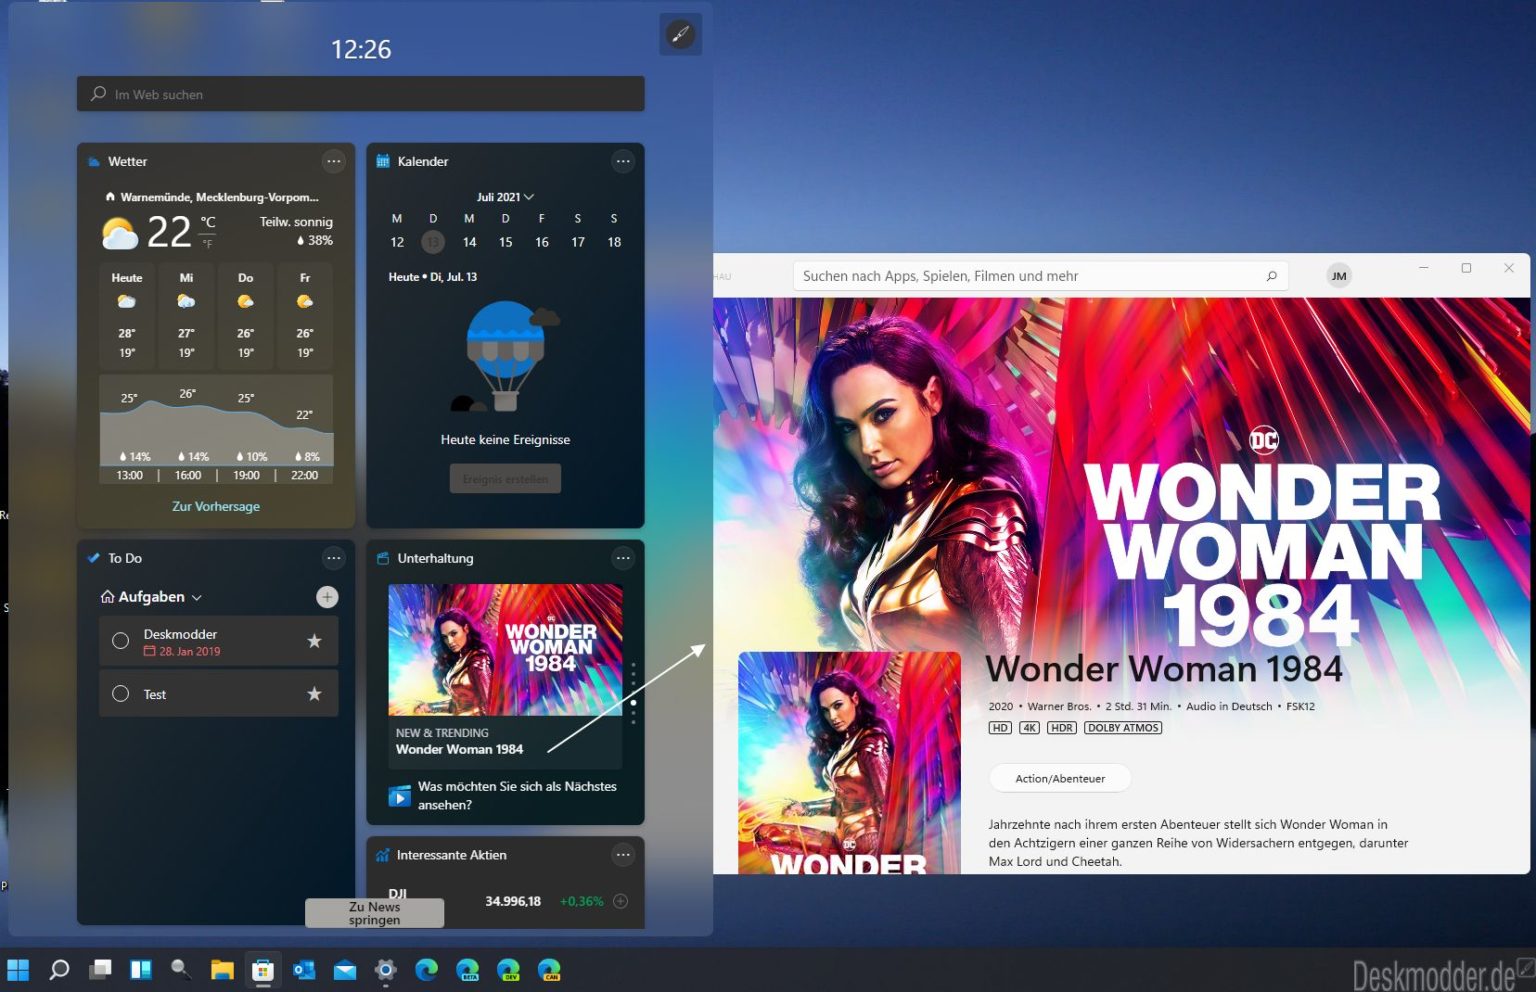Click the Zu News springen button
This screenshot has width=1536, height=992.
click(x=374, y=912)
